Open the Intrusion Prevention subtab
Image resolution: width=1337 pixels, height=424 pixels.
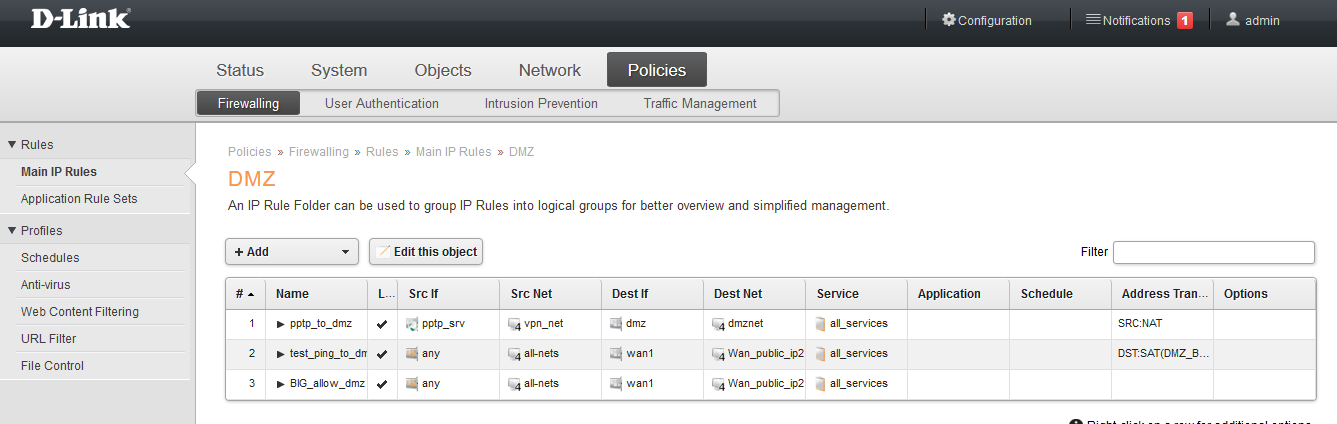click(x=541, y=103)
